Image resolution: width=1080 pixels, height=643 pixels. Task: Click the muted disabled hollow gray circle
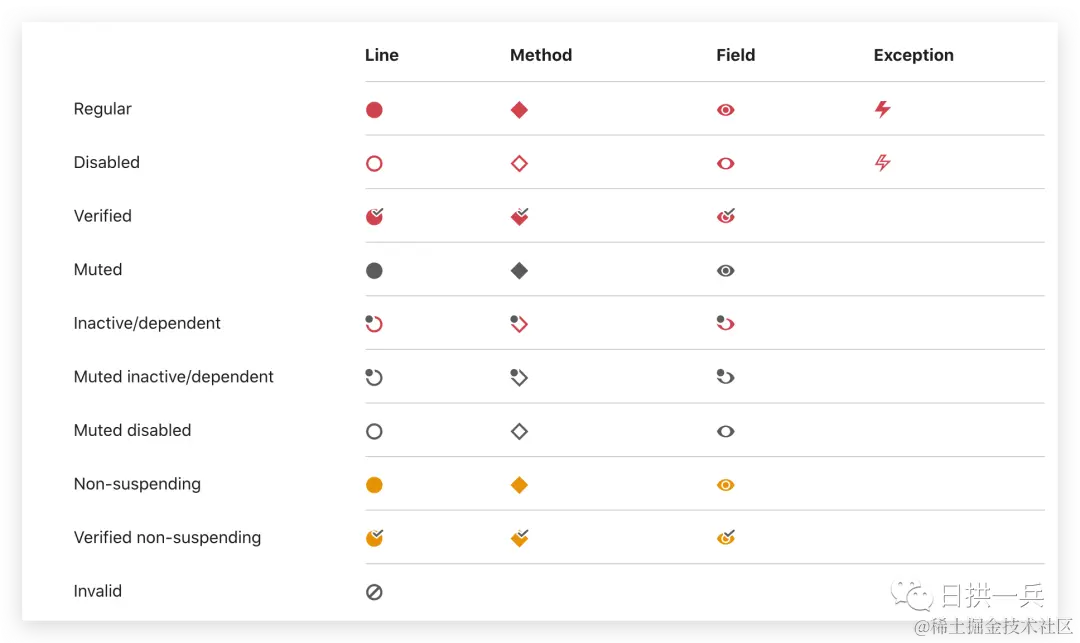(374, 432)
